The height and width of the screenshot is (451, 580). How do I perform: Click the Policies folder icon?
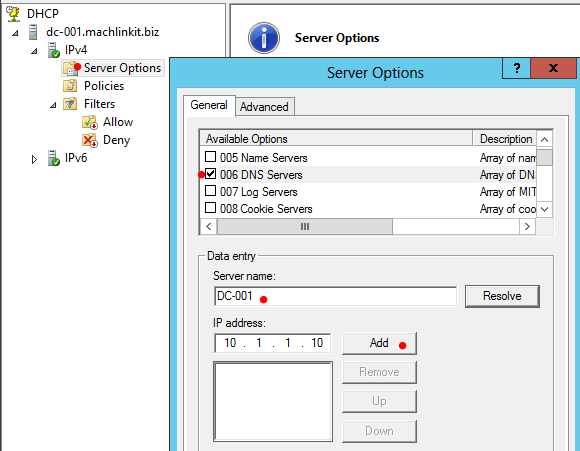(70, 86)
